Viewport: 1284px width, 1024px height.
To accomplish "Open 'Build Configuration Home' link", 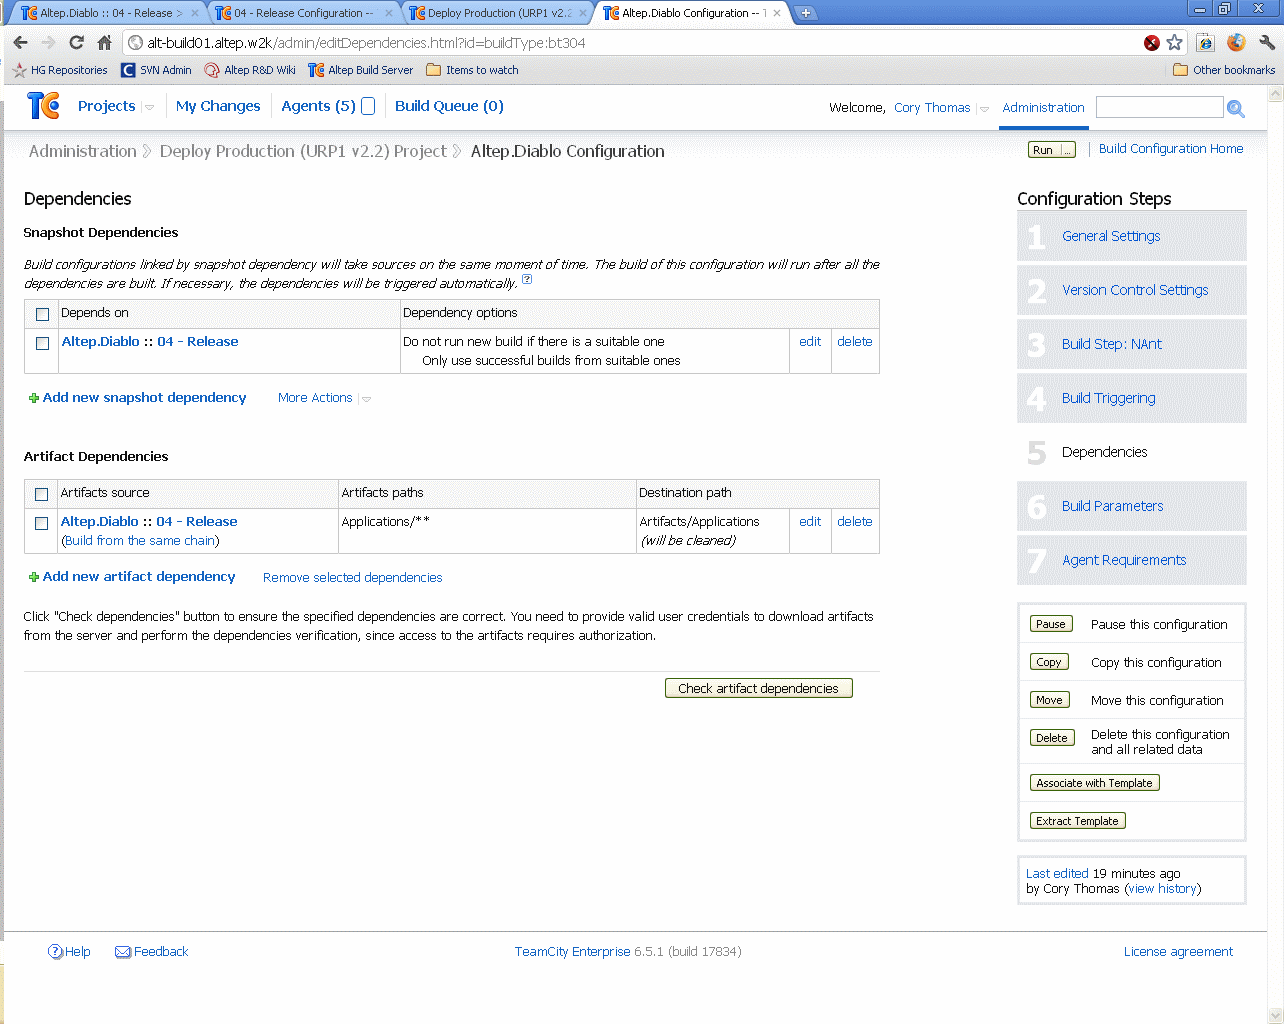I will point(1171,148).
